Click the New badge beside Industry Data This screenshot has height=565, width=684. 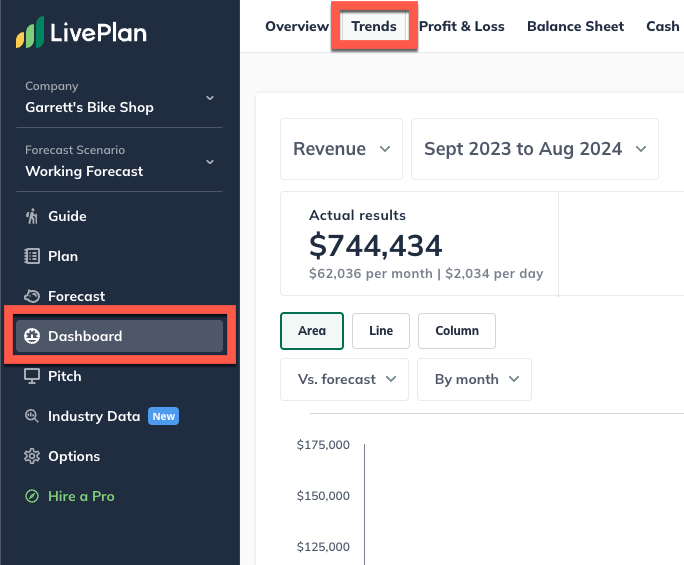164,416
